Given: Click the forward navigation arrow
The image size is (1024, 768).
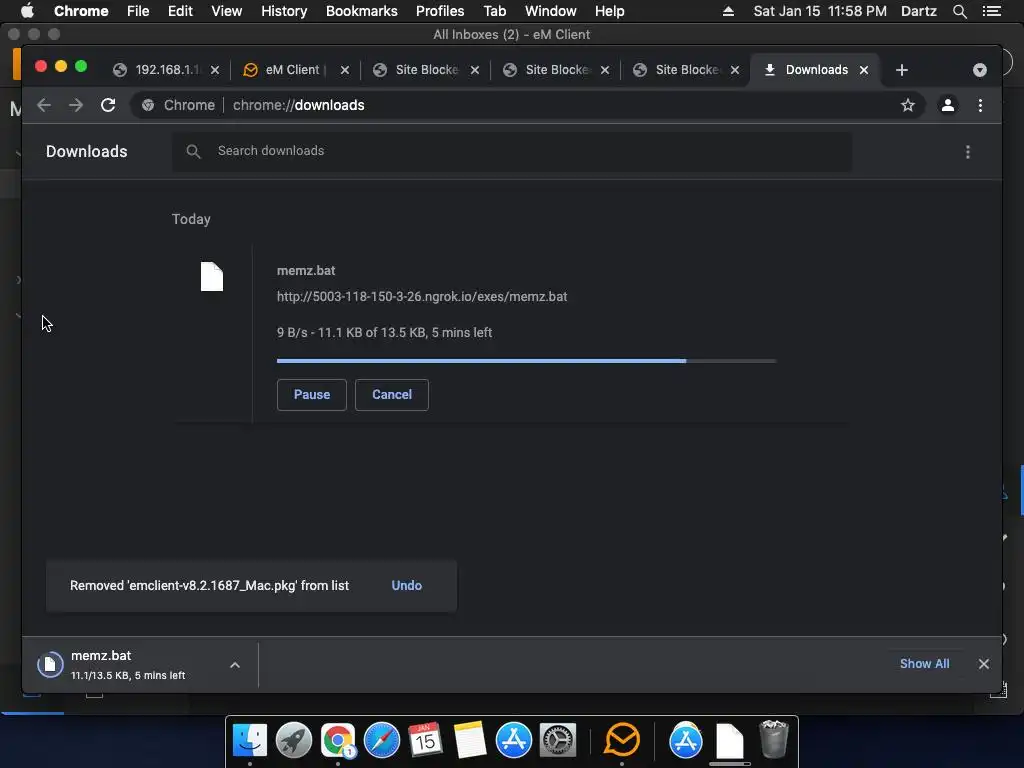Looking at the screenshot, I should pos(76,105).
